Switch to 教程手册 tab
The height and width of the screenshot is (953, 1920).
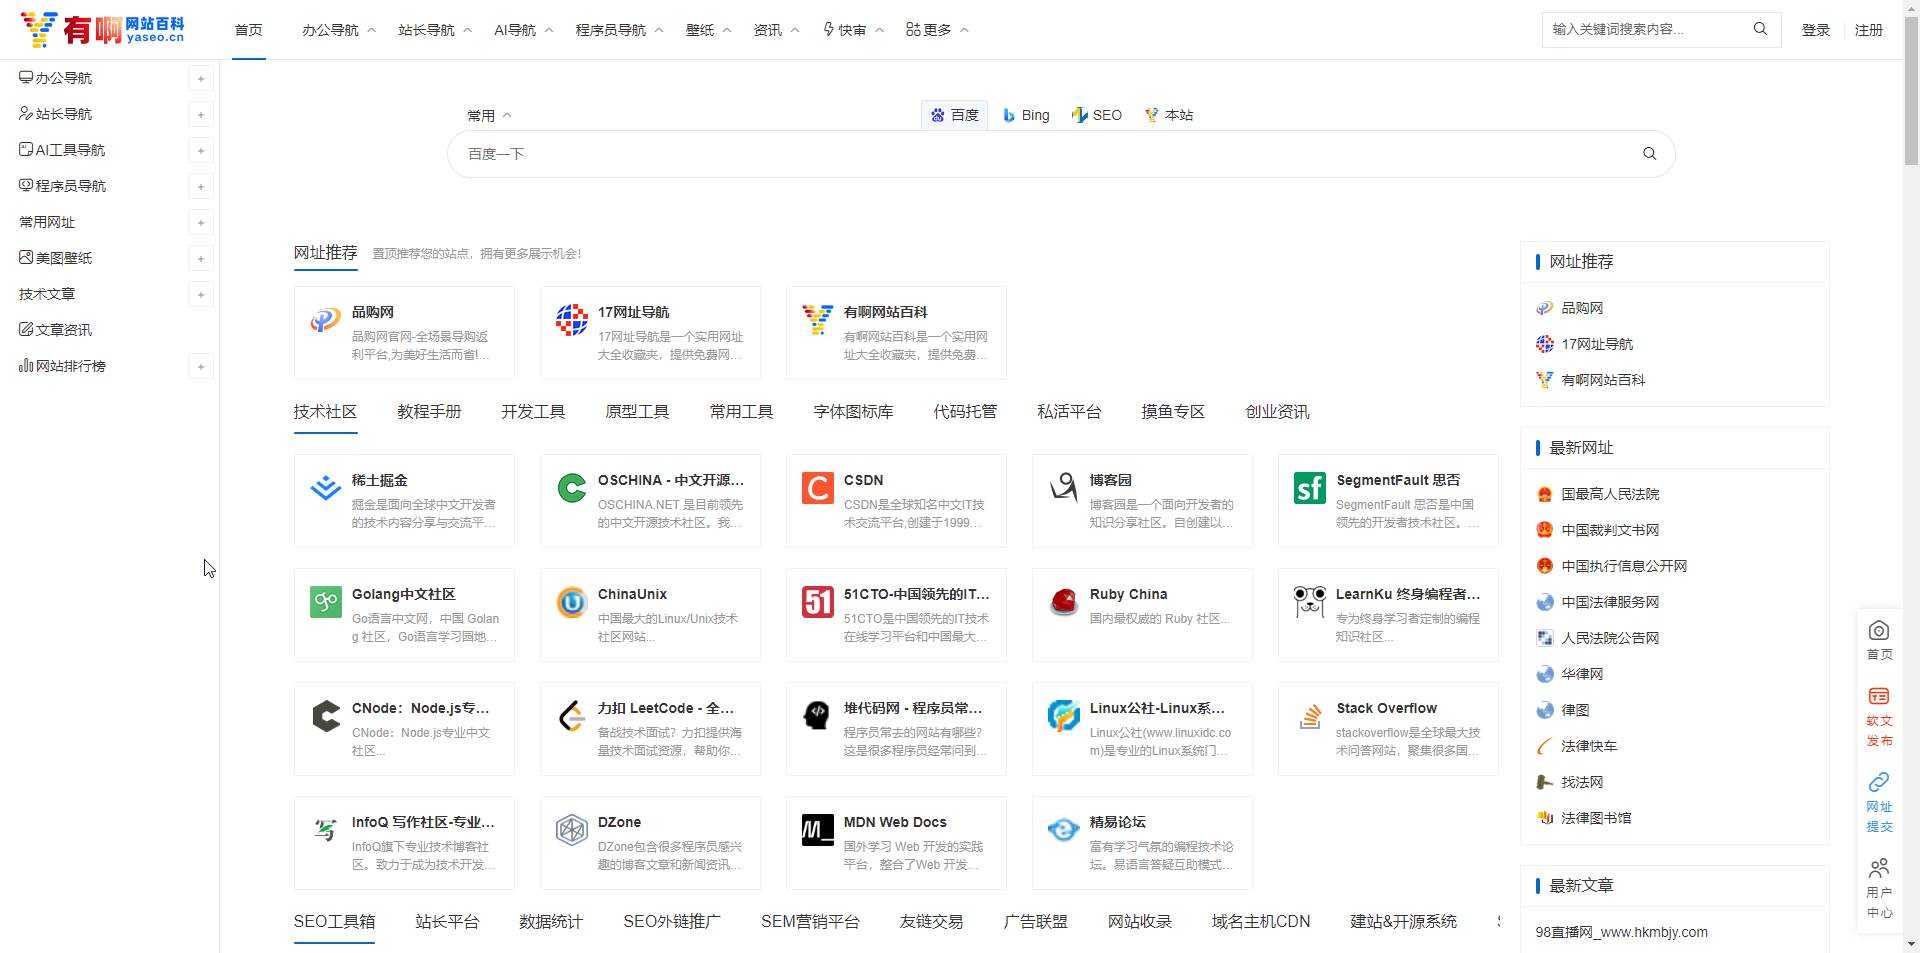429,412
